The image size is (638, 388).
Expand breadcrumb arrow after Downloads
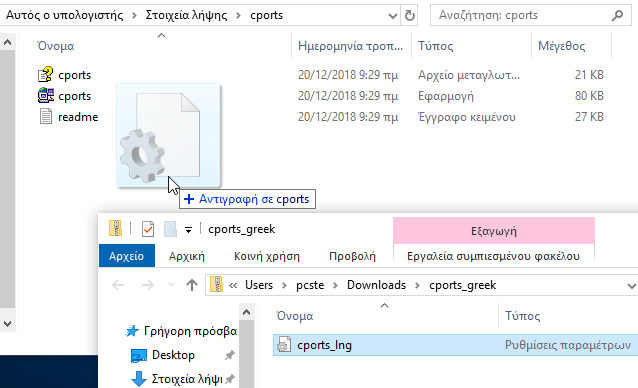(x=417, y=286)
